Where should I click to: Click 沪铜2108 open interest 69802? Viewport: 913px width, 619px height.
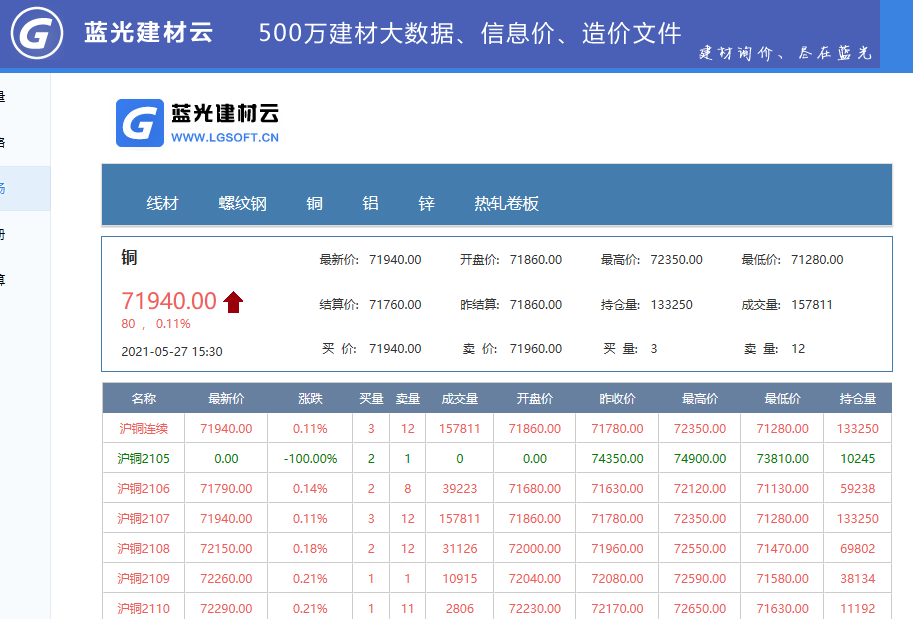pyautogui.click(x=858, y=549)
